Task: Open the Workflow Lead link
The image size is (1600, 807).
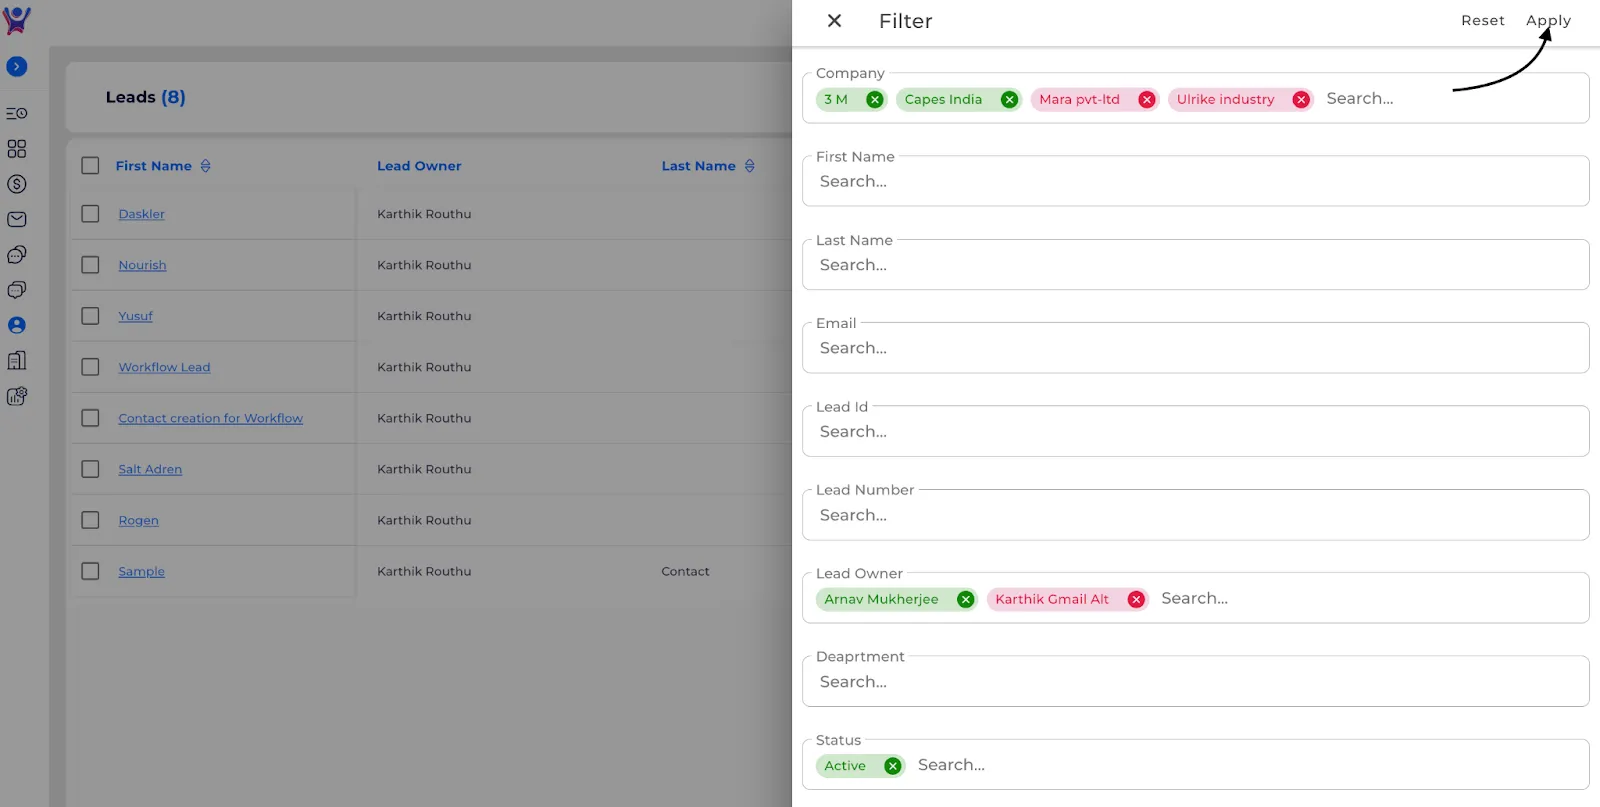Action: [164, 367]
